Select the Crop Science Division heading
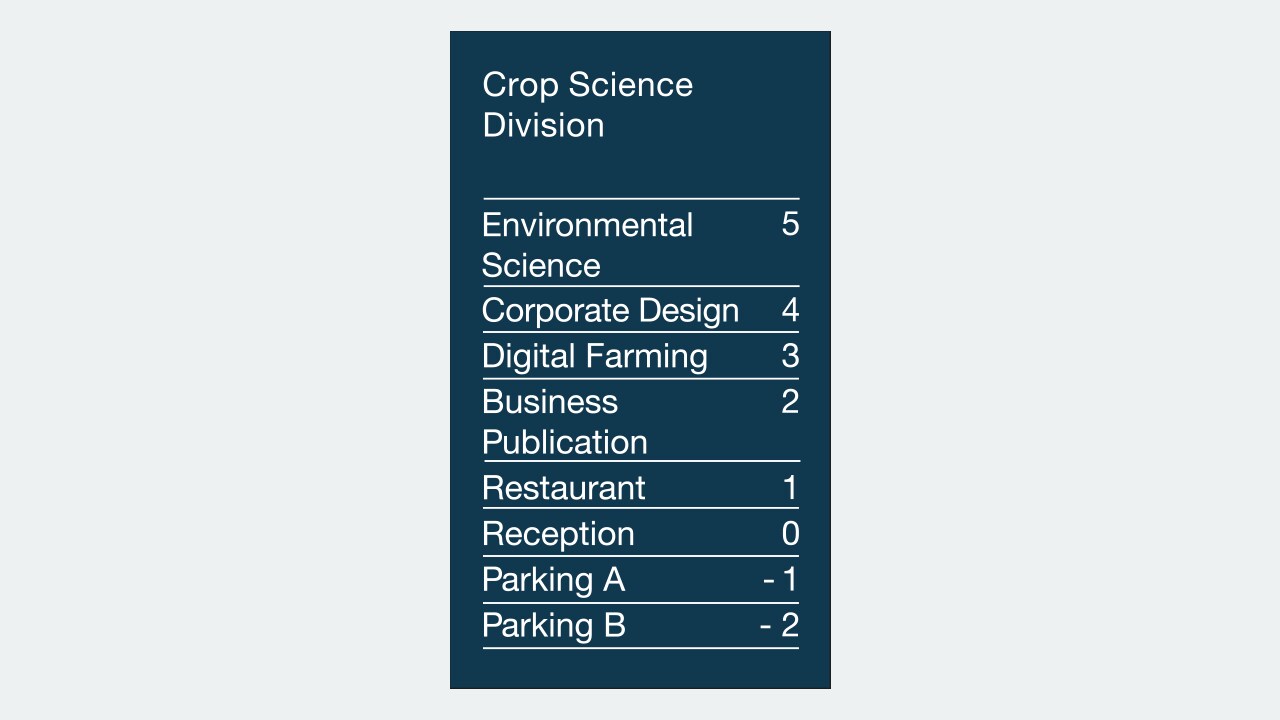Screen dimensions: 1280x720 [587, 105]
